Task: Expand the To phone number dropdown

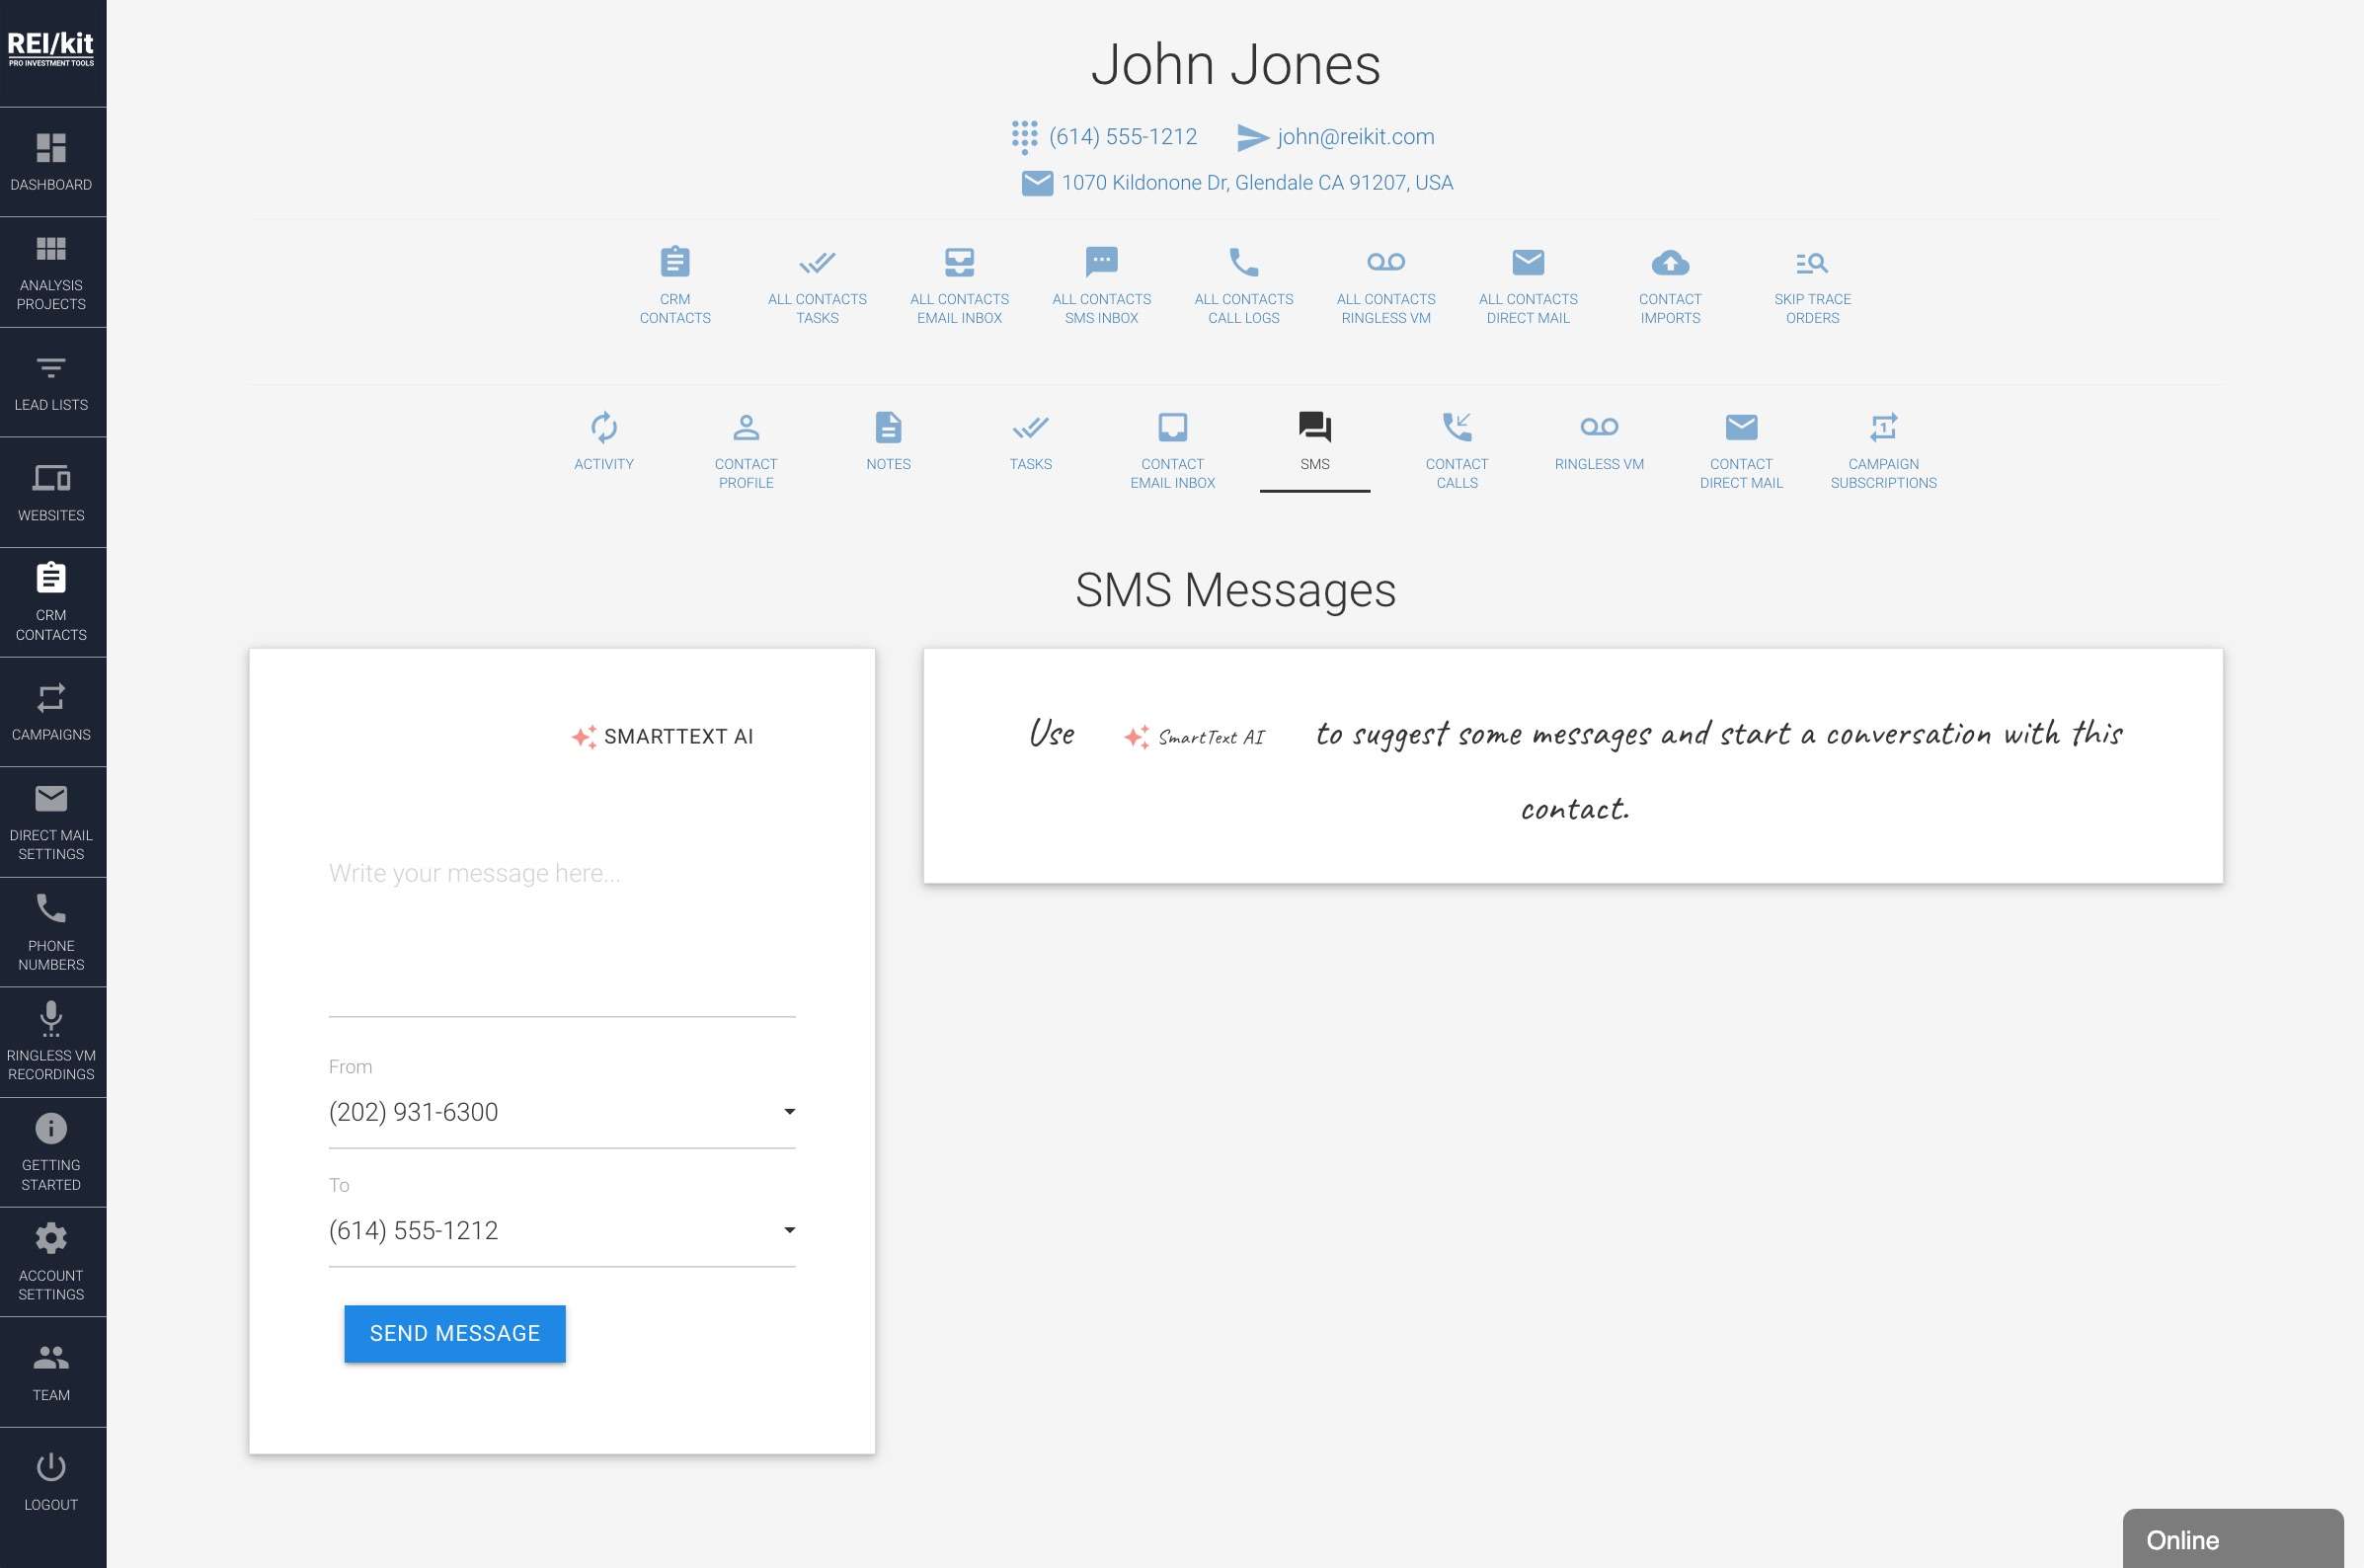Action: (789, 1230)
